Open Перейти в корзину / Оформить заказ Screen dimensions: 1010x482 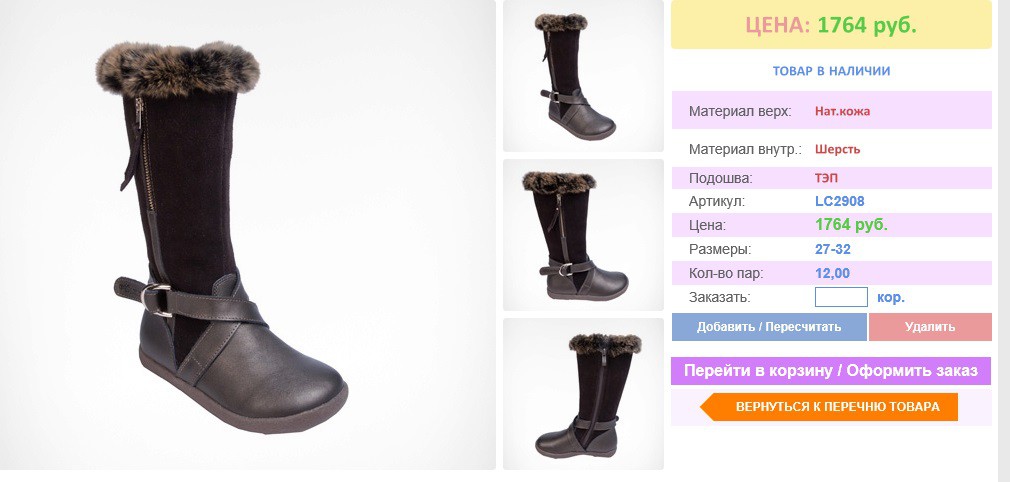(831, 371)
